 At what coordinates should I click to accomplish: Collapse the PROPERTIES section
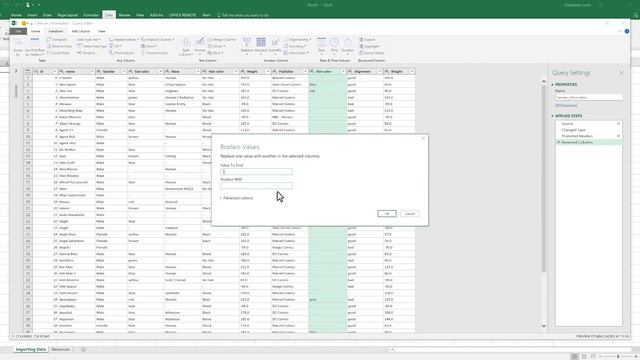[x=553, y=84]
